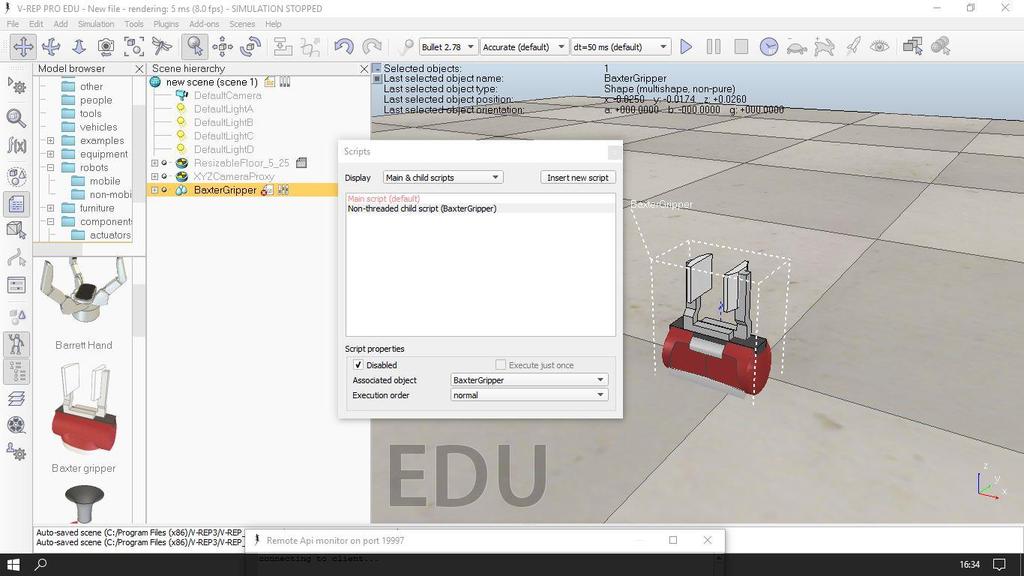
Task: Activate the dragonfly fly-camera tool
Action: click(x=161, y=46)
